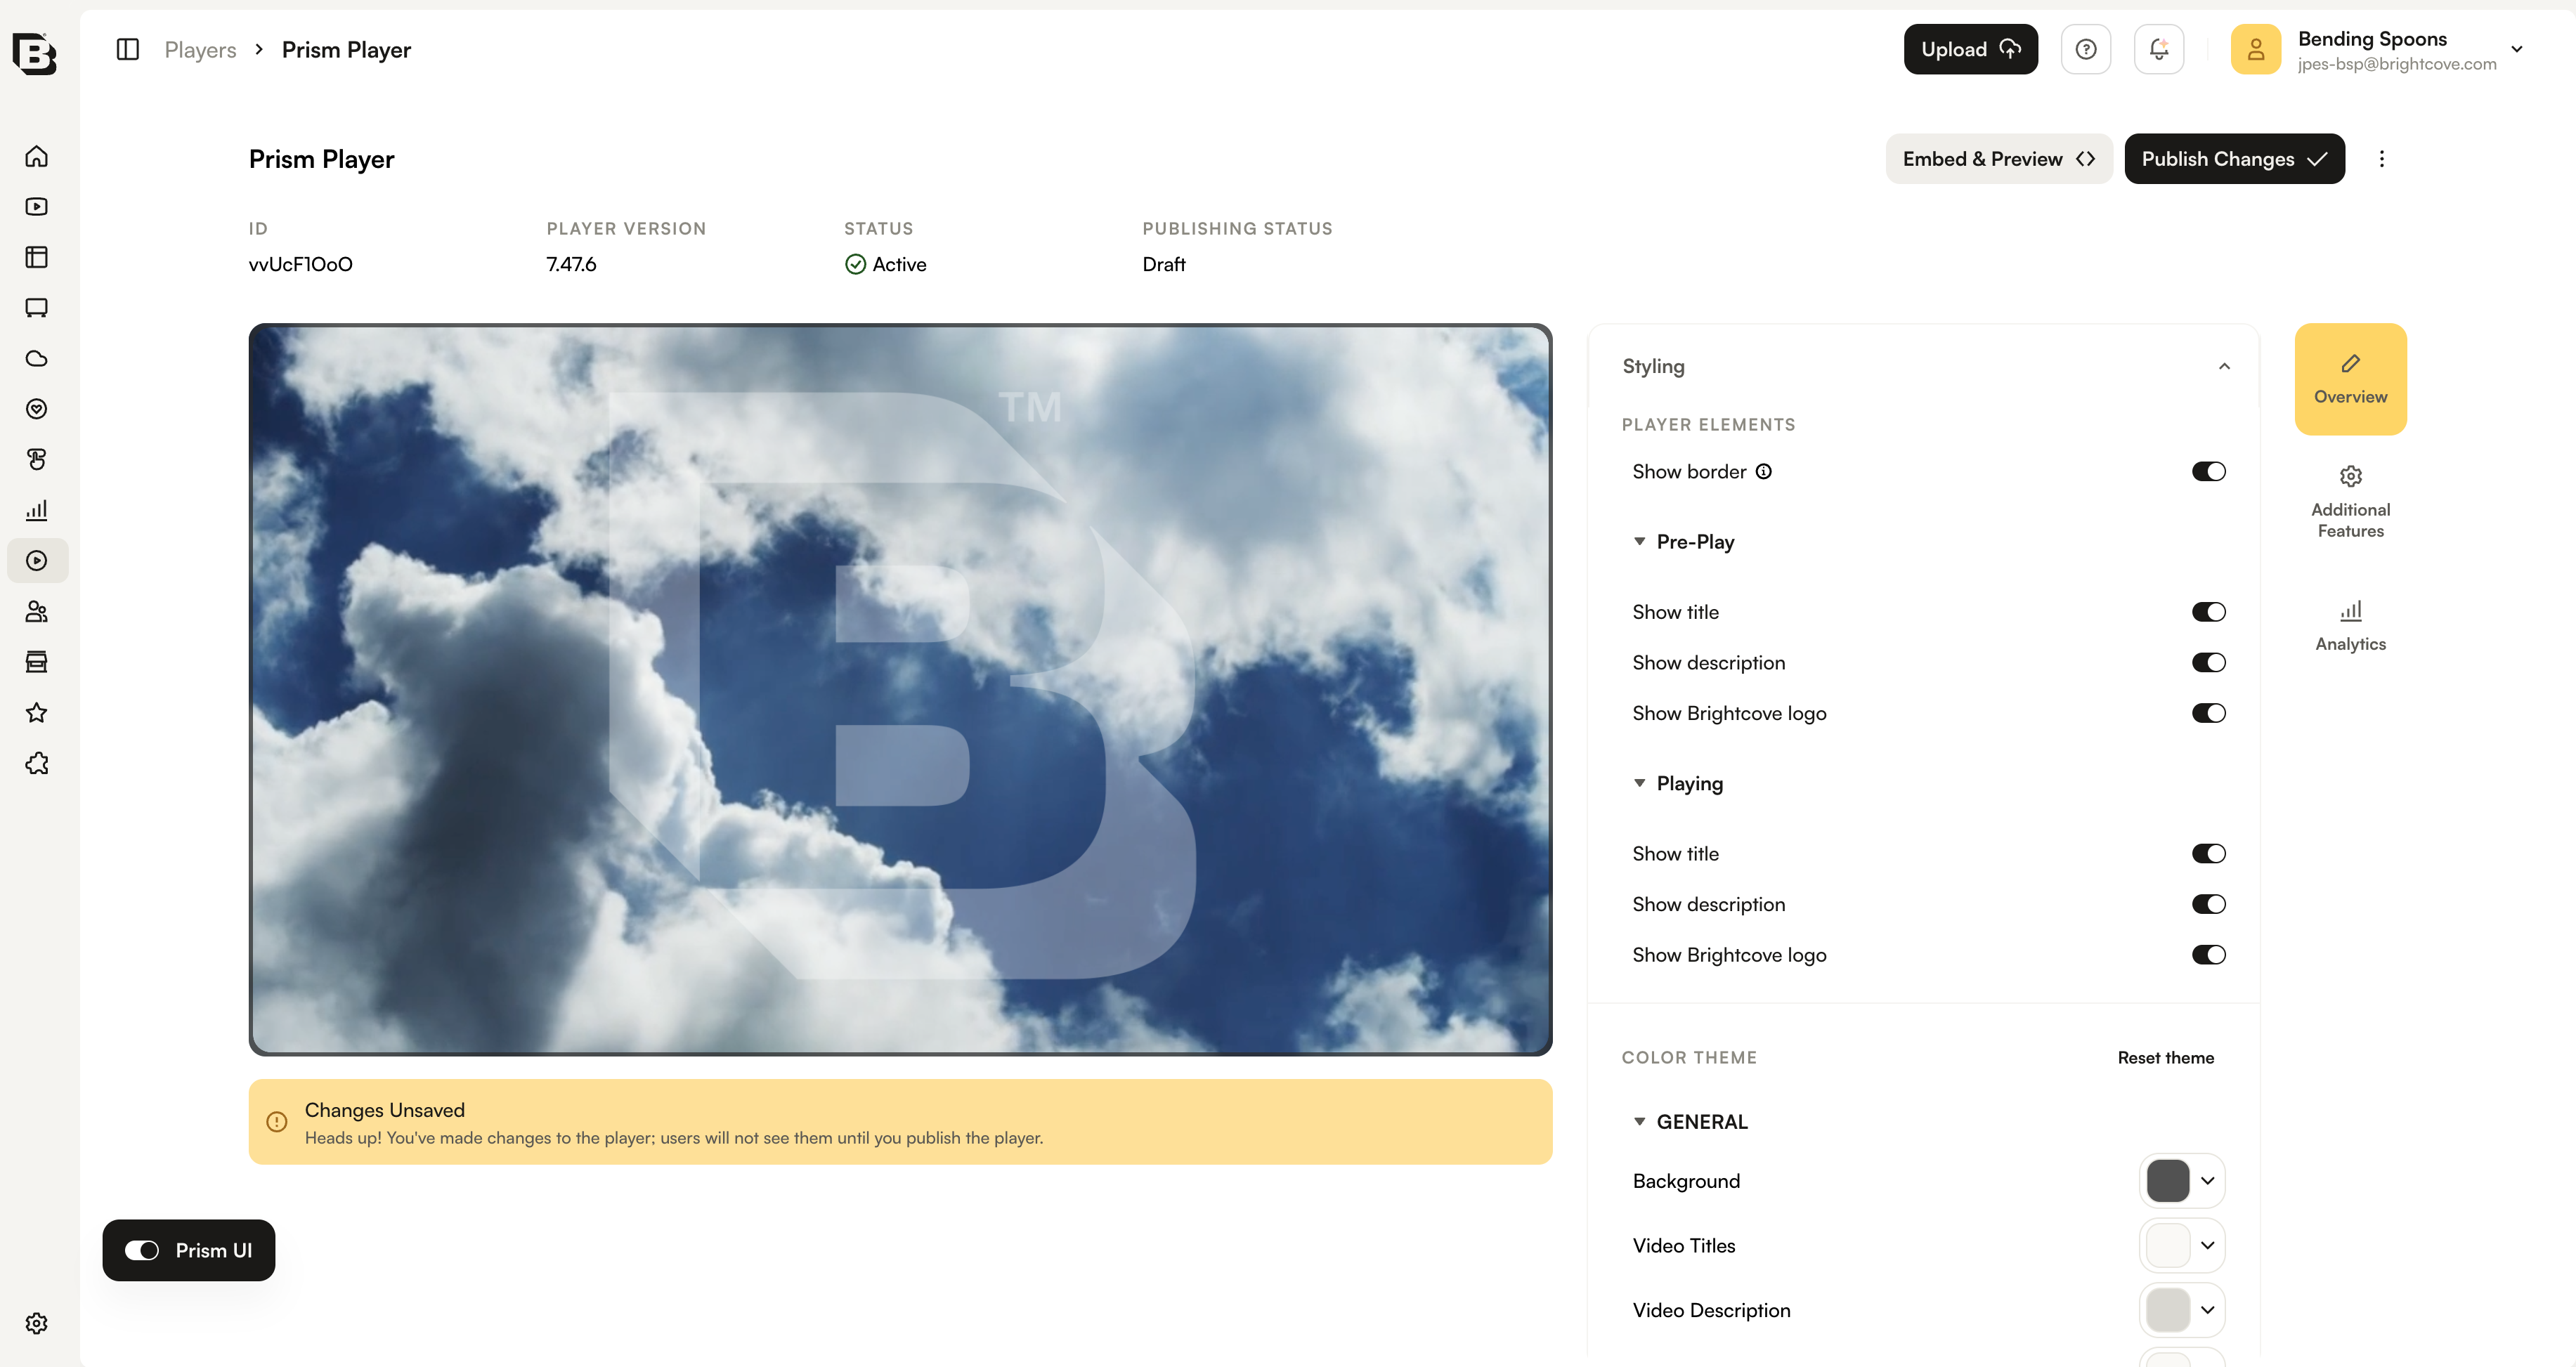The height and width of the screenshot is (1367, 2576).
Task: Select the Overview tab
Action: [2350, 379]
